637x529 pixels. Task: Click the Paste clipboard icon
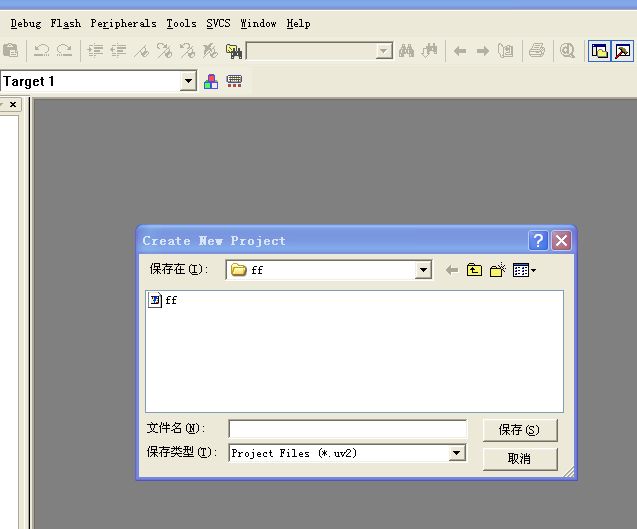[11, 51]
